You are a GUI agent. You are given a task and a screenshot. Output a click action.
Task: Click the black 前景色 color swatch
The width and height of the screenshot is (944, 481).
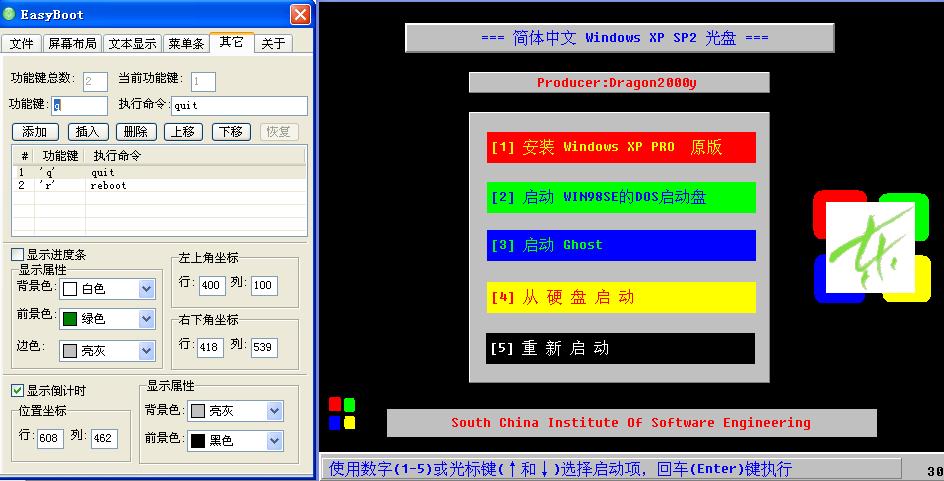click(197, 441)
